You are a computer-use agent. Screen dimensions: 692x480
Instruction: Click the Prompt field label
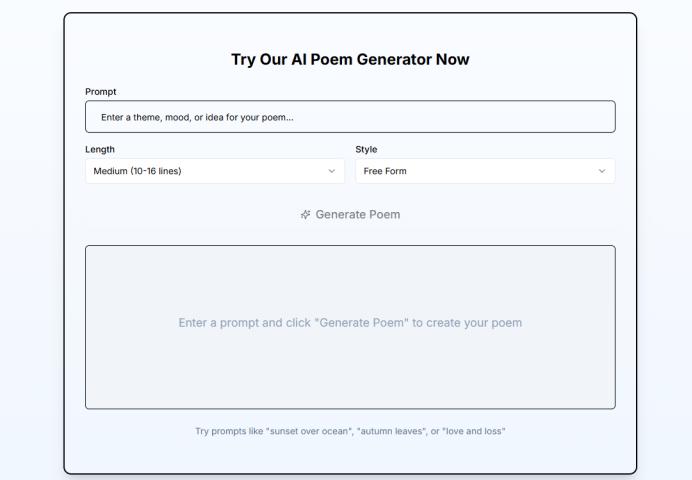click(101, 92)
